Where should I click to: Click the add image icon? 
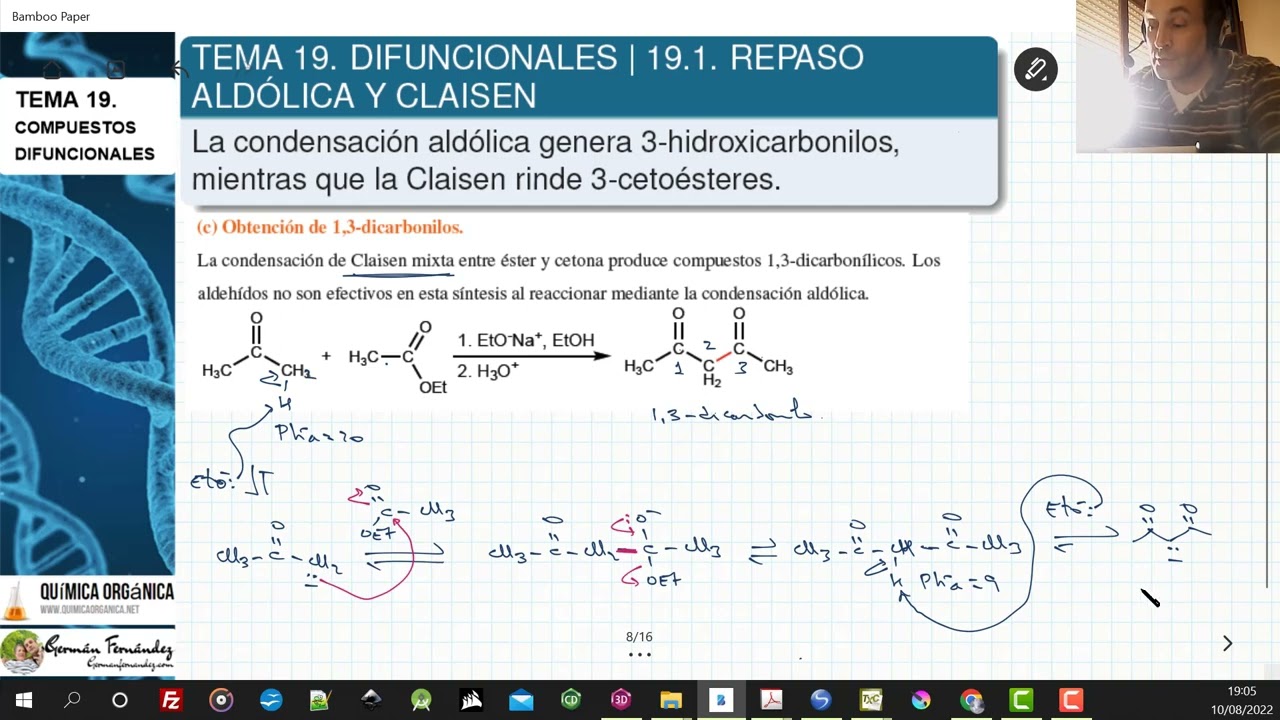tap(115, 70)
